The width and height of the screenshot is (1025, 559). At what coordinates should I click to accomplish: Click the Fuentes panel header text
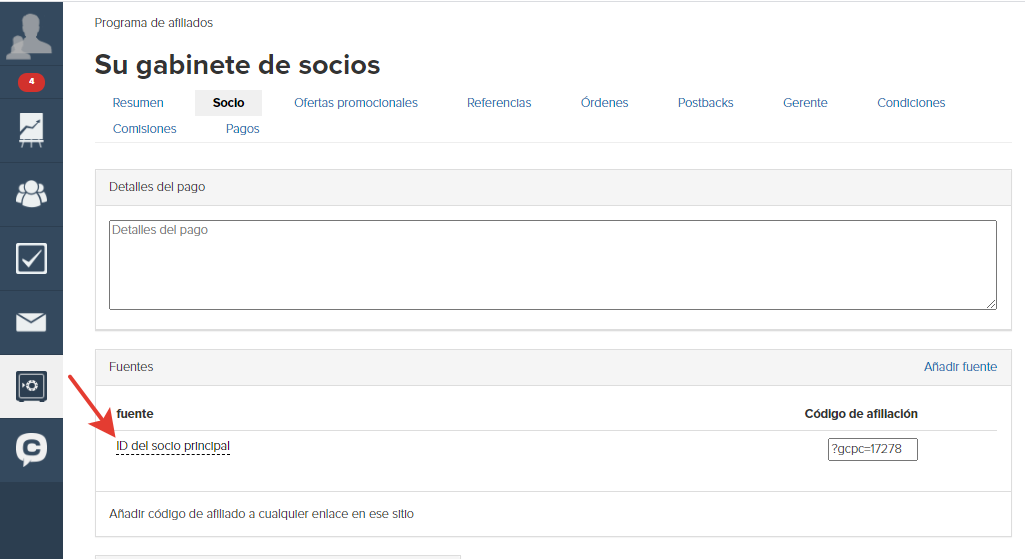click(131, 367)
